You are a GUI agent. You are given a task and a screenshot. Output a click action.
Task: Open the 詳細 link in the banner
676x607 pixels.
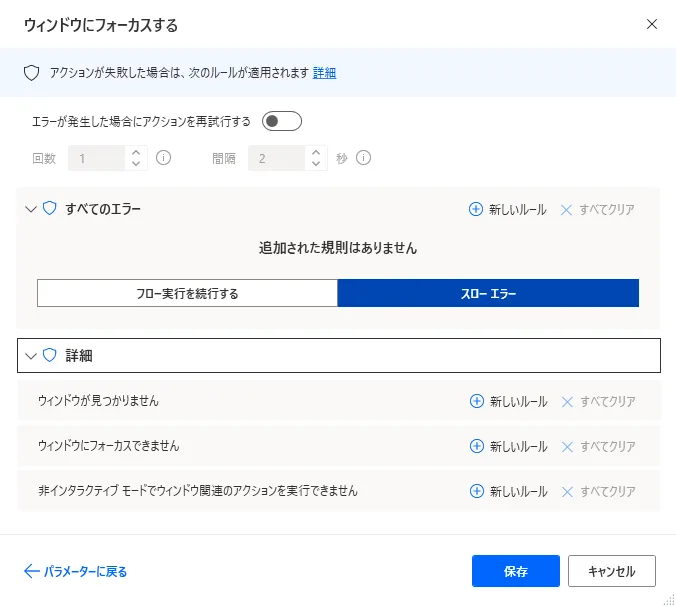click(324, 73)
